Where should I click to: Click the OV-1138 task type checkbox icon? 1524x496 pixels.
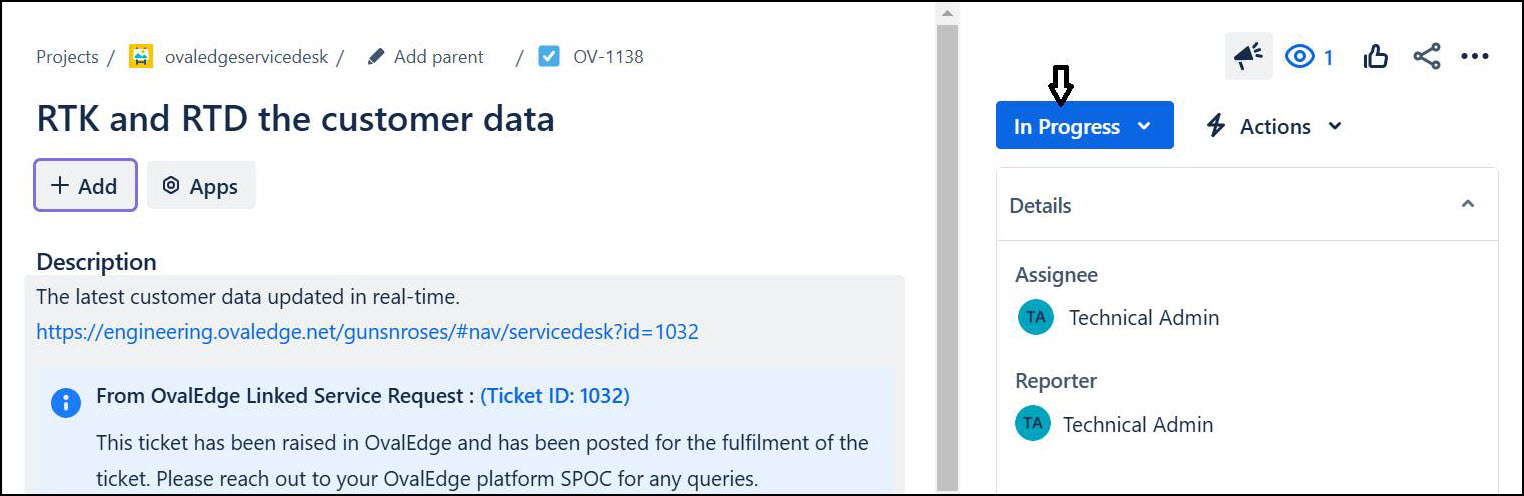pos(549,57)
